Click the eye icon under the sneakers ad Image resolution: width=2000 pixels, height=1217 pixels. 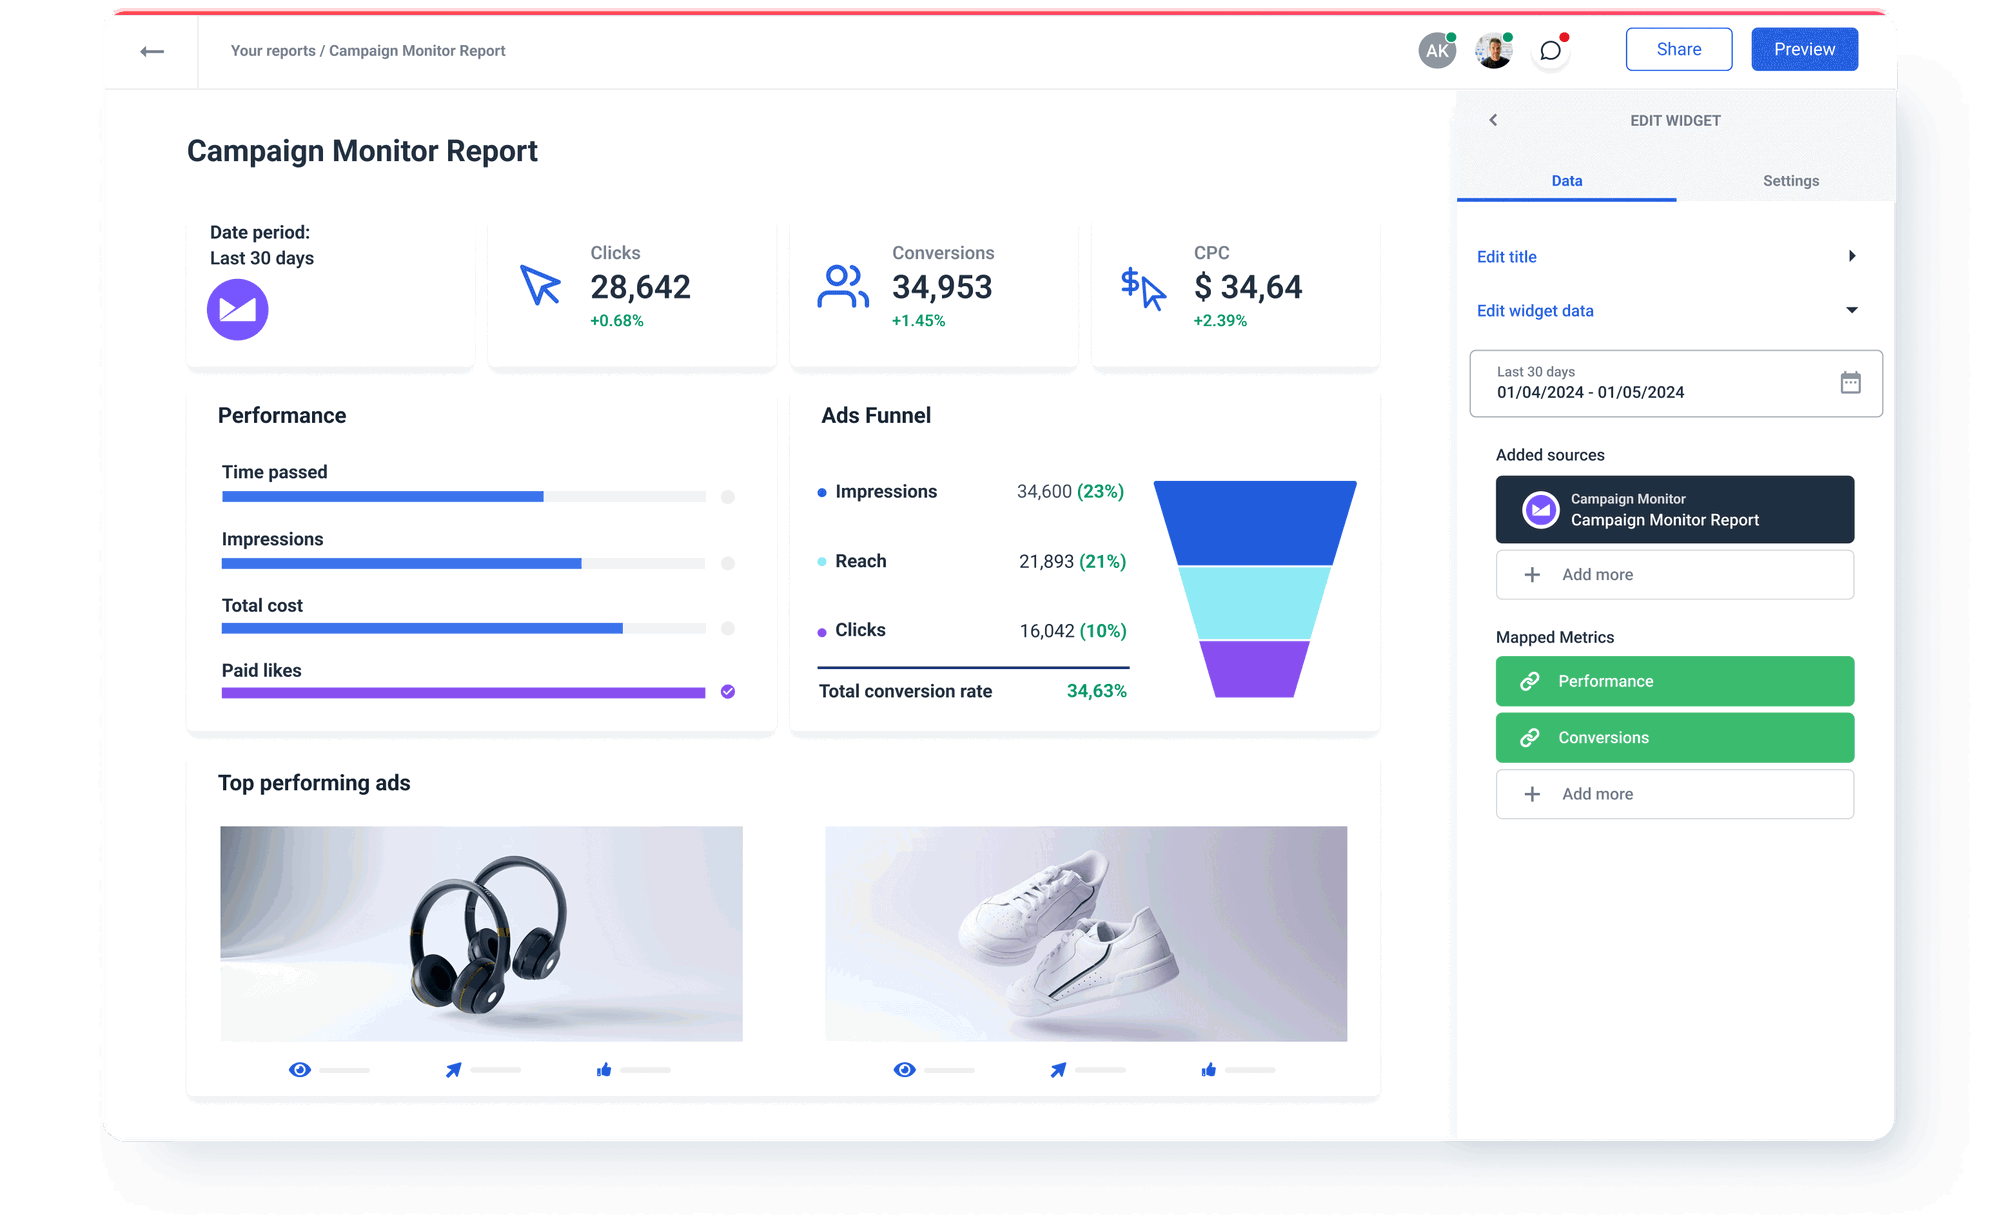pos(904,1069)
